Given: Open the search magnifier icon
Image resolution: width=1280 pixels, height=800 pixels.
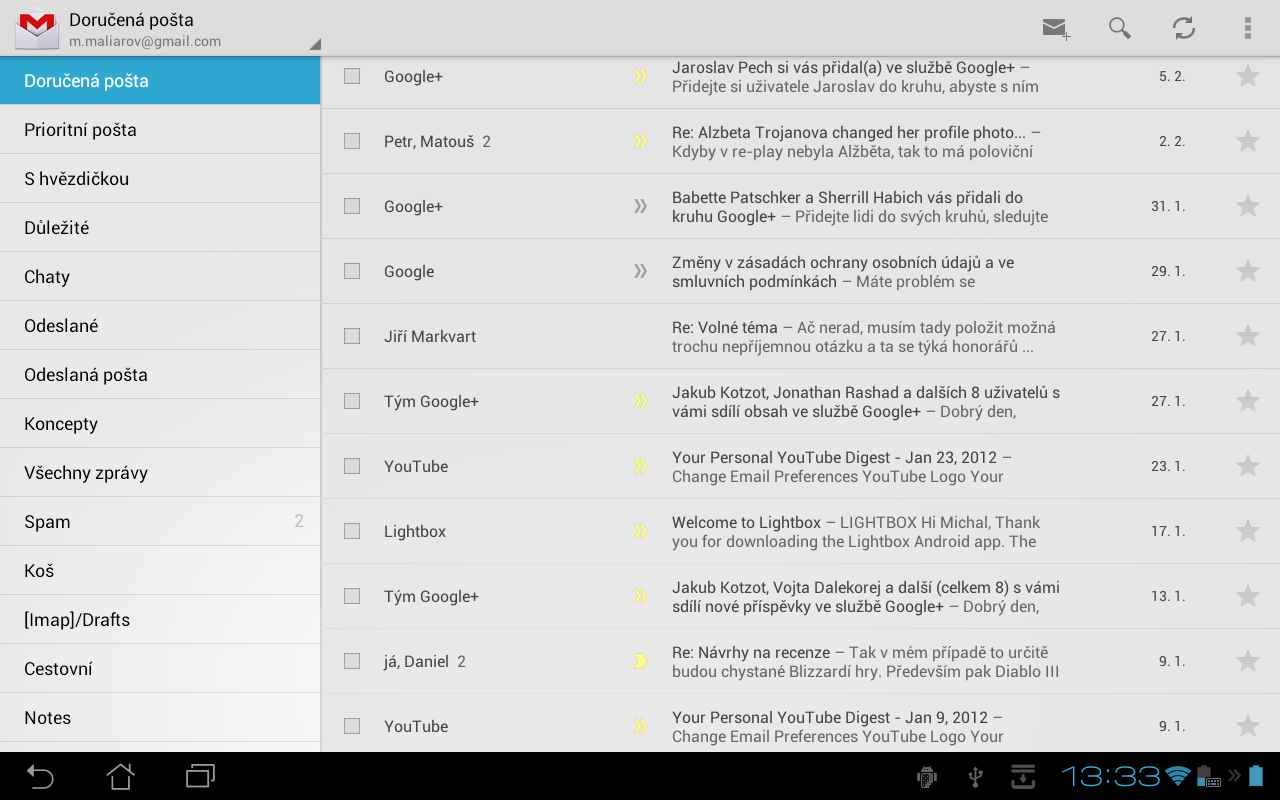Looking at the screenshot, I should (x=1120, y=28).
